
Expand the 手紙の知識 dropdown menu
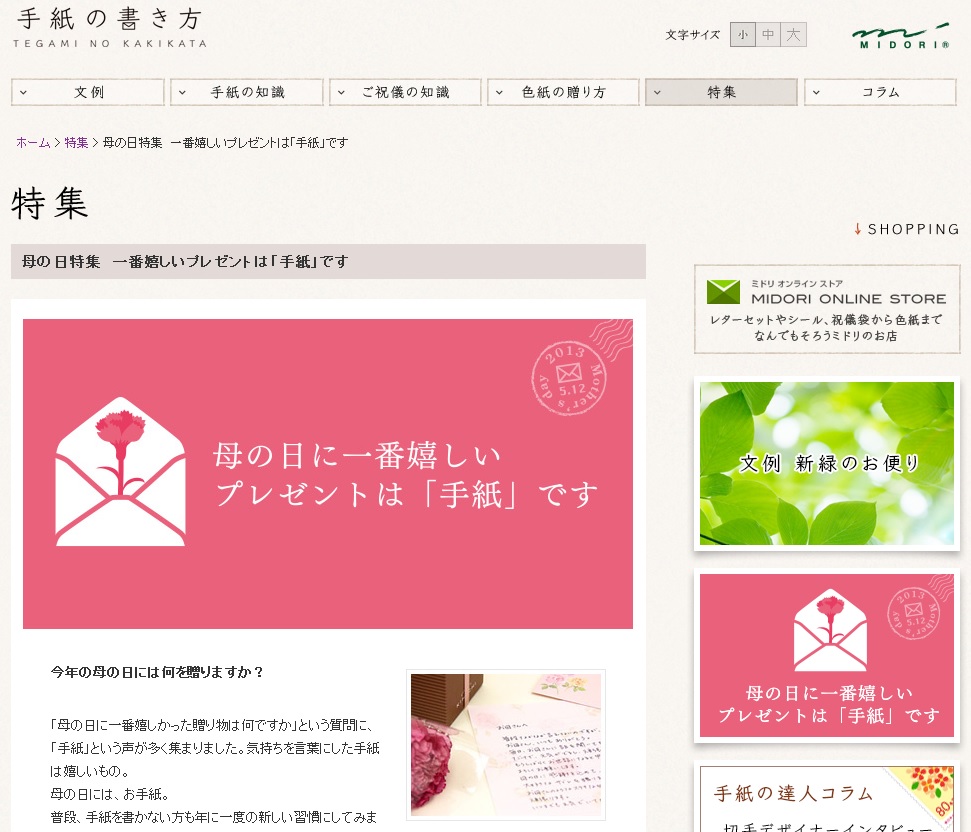tap(247, 92)
